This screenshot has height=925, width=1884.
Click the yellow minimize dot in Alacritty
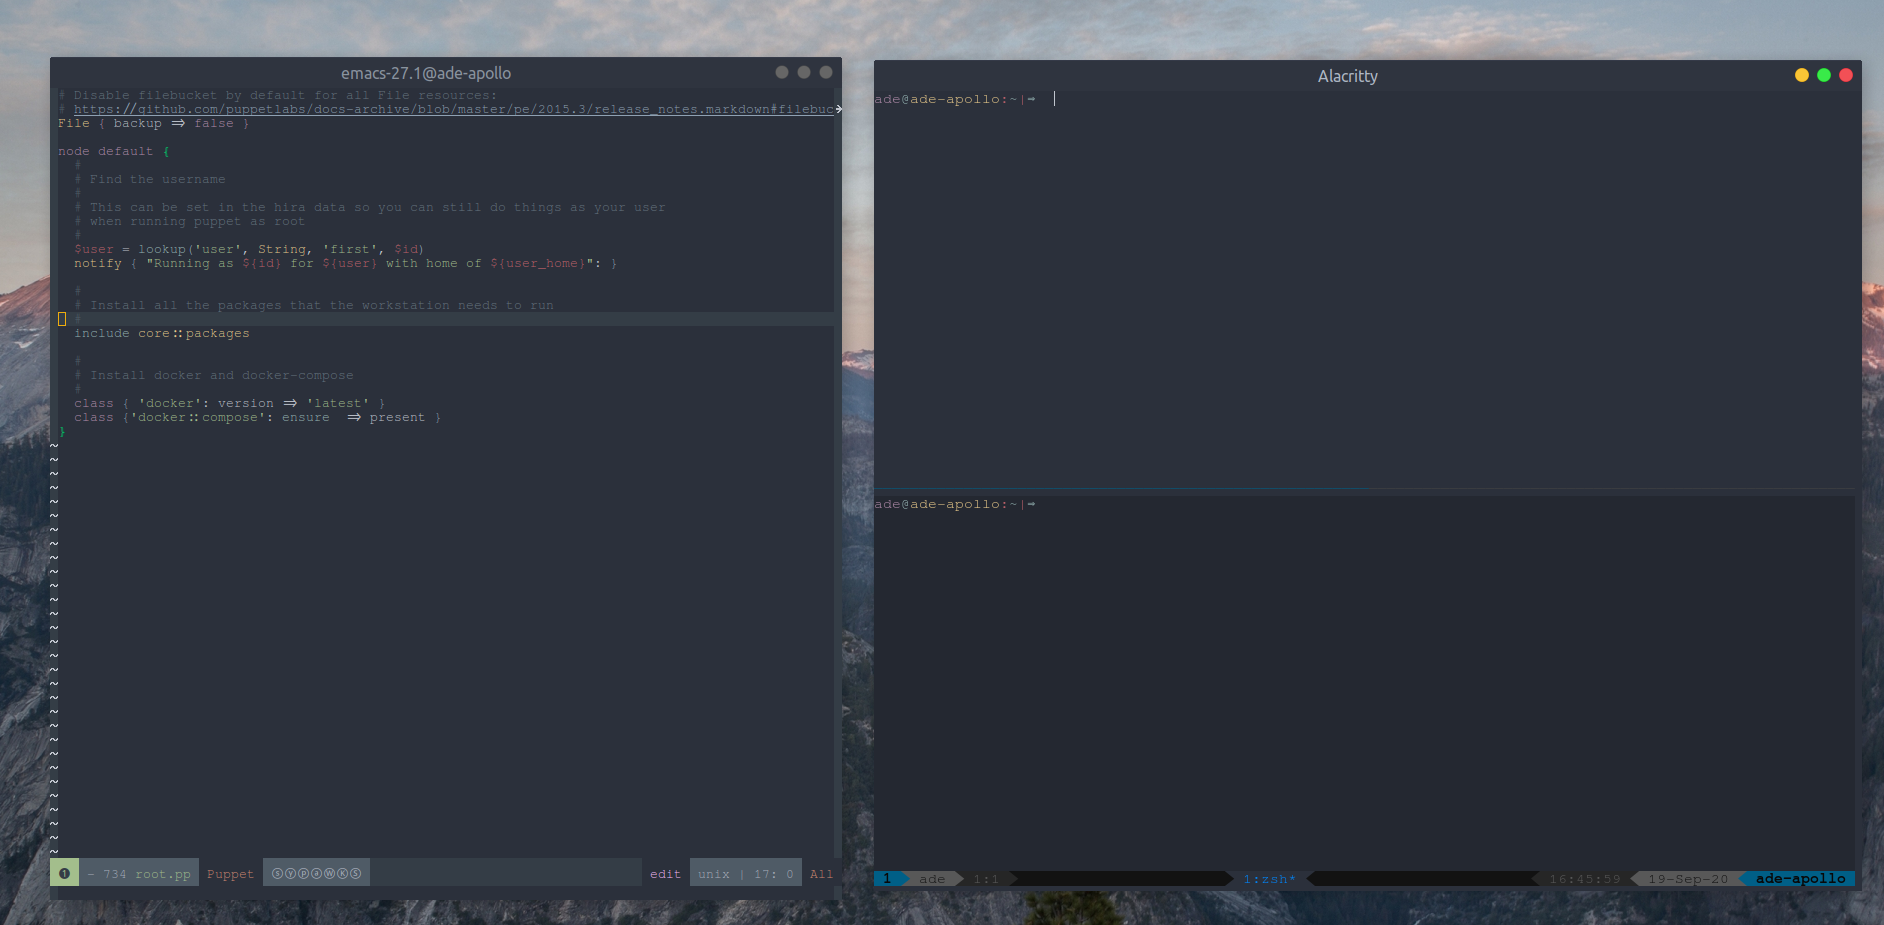pos(1801,76)
